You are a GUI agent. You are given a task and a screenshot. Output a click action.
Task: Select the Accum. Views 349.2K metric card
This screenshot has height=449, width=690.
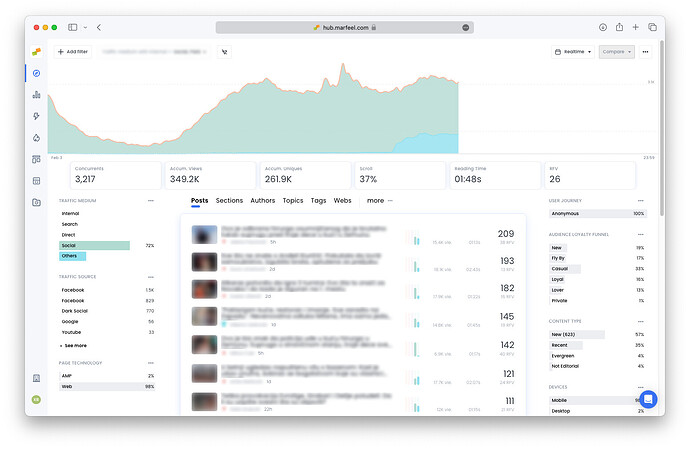coord(210,175)
